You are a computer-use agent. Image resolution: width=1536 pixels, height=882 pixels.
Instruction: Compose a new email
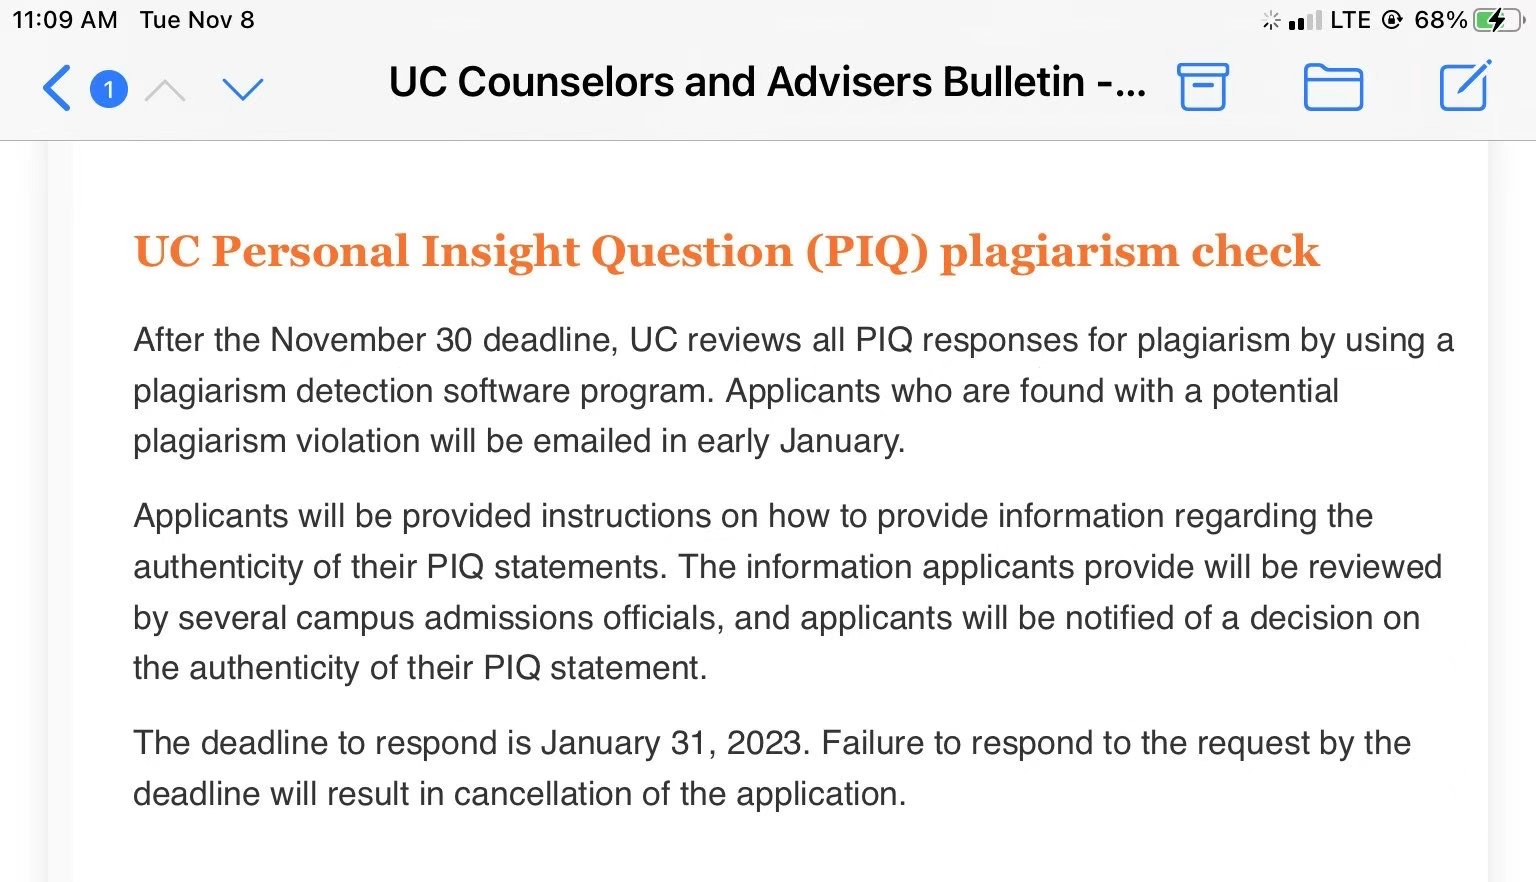pyautogui.click(x=1465, y=87)
